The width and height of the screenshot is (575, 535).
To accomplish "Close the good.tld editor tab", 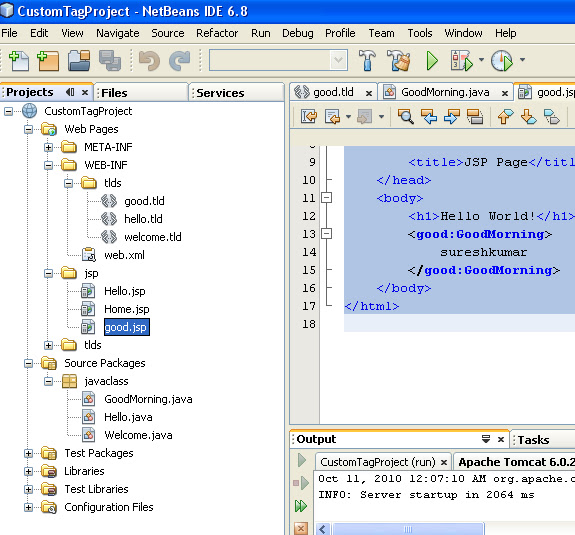I will pos(369,94).
